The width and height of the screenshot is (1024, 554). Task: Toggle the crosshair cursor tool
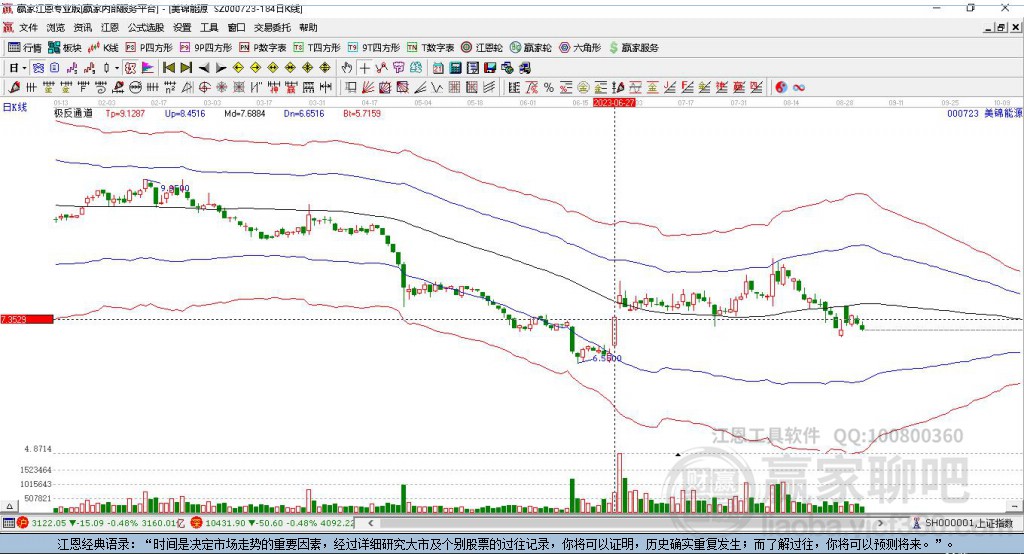[364, 68]
